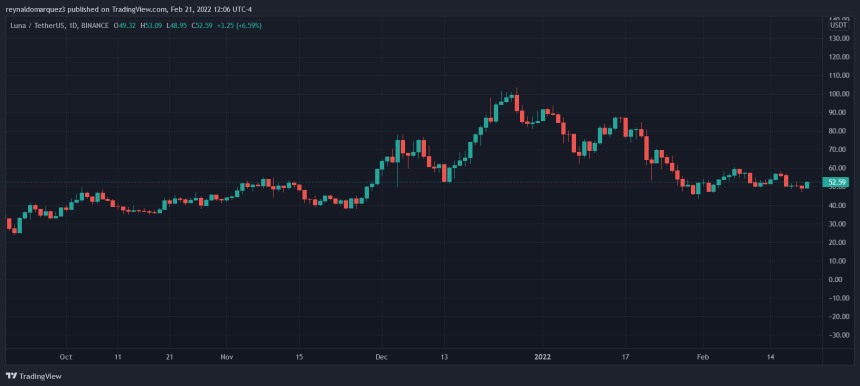The height and width of the screenshot is (386, 860).
Task: Click the 2022 label on time axis
Action: pos(542,357)
